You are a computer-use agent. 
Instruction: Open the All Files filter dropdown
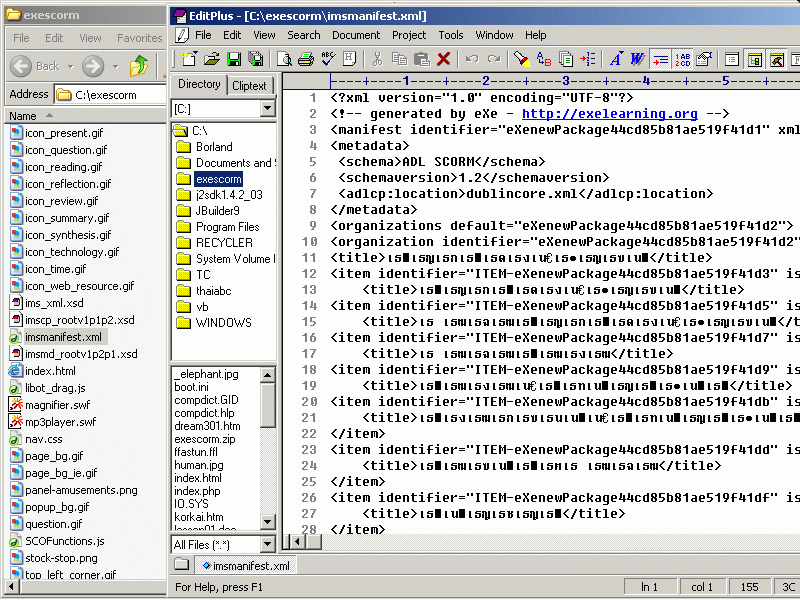(x=267, y=545)
